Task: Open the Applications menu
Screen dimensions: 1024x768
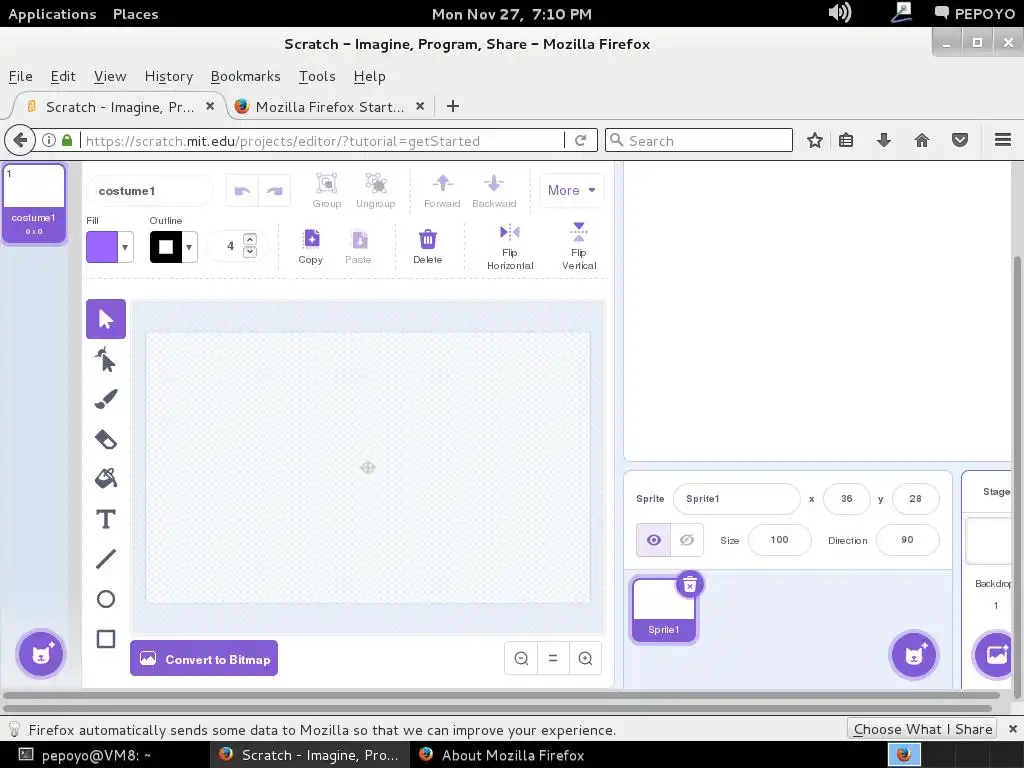Action: pos(52,14)
